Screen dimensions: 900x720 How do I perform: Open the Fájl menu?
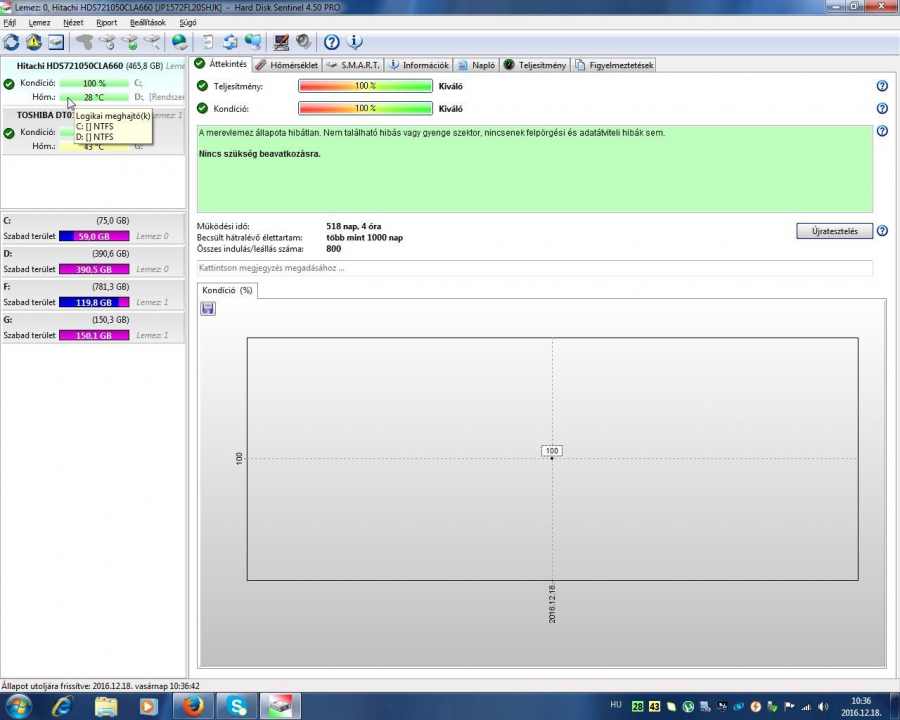point(10,23)
